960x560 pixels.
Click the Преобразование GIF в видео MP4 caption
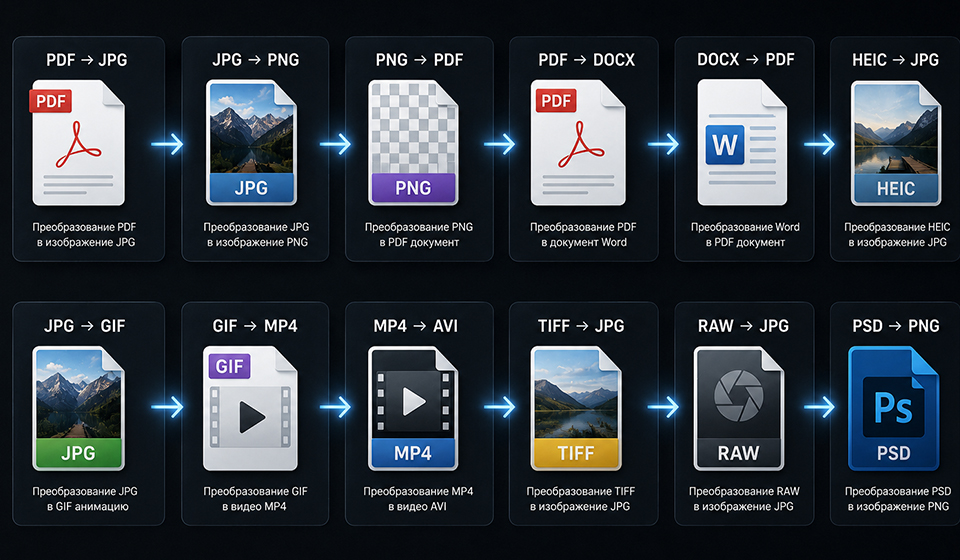point(255,499)
